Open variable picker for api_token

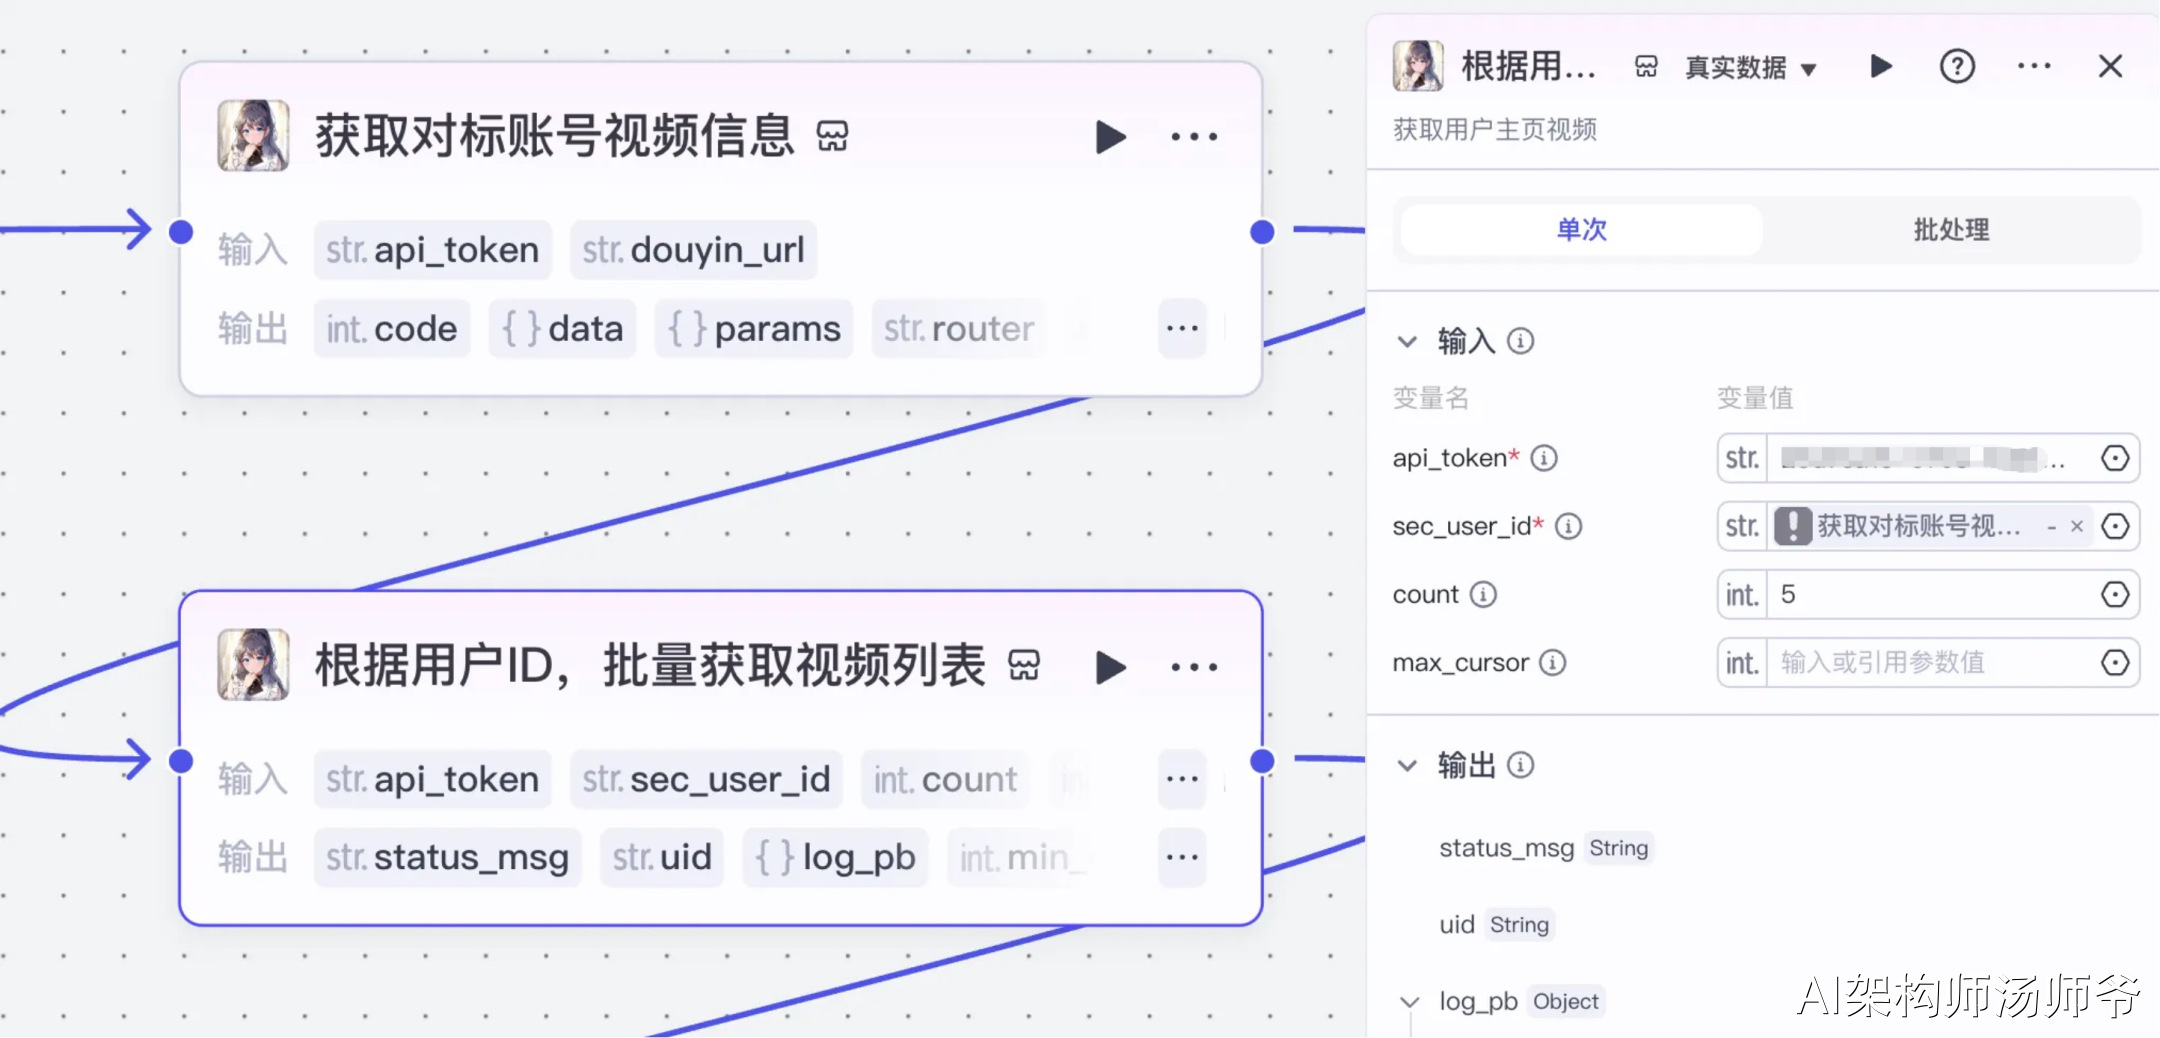click(x=2115, y=458)
